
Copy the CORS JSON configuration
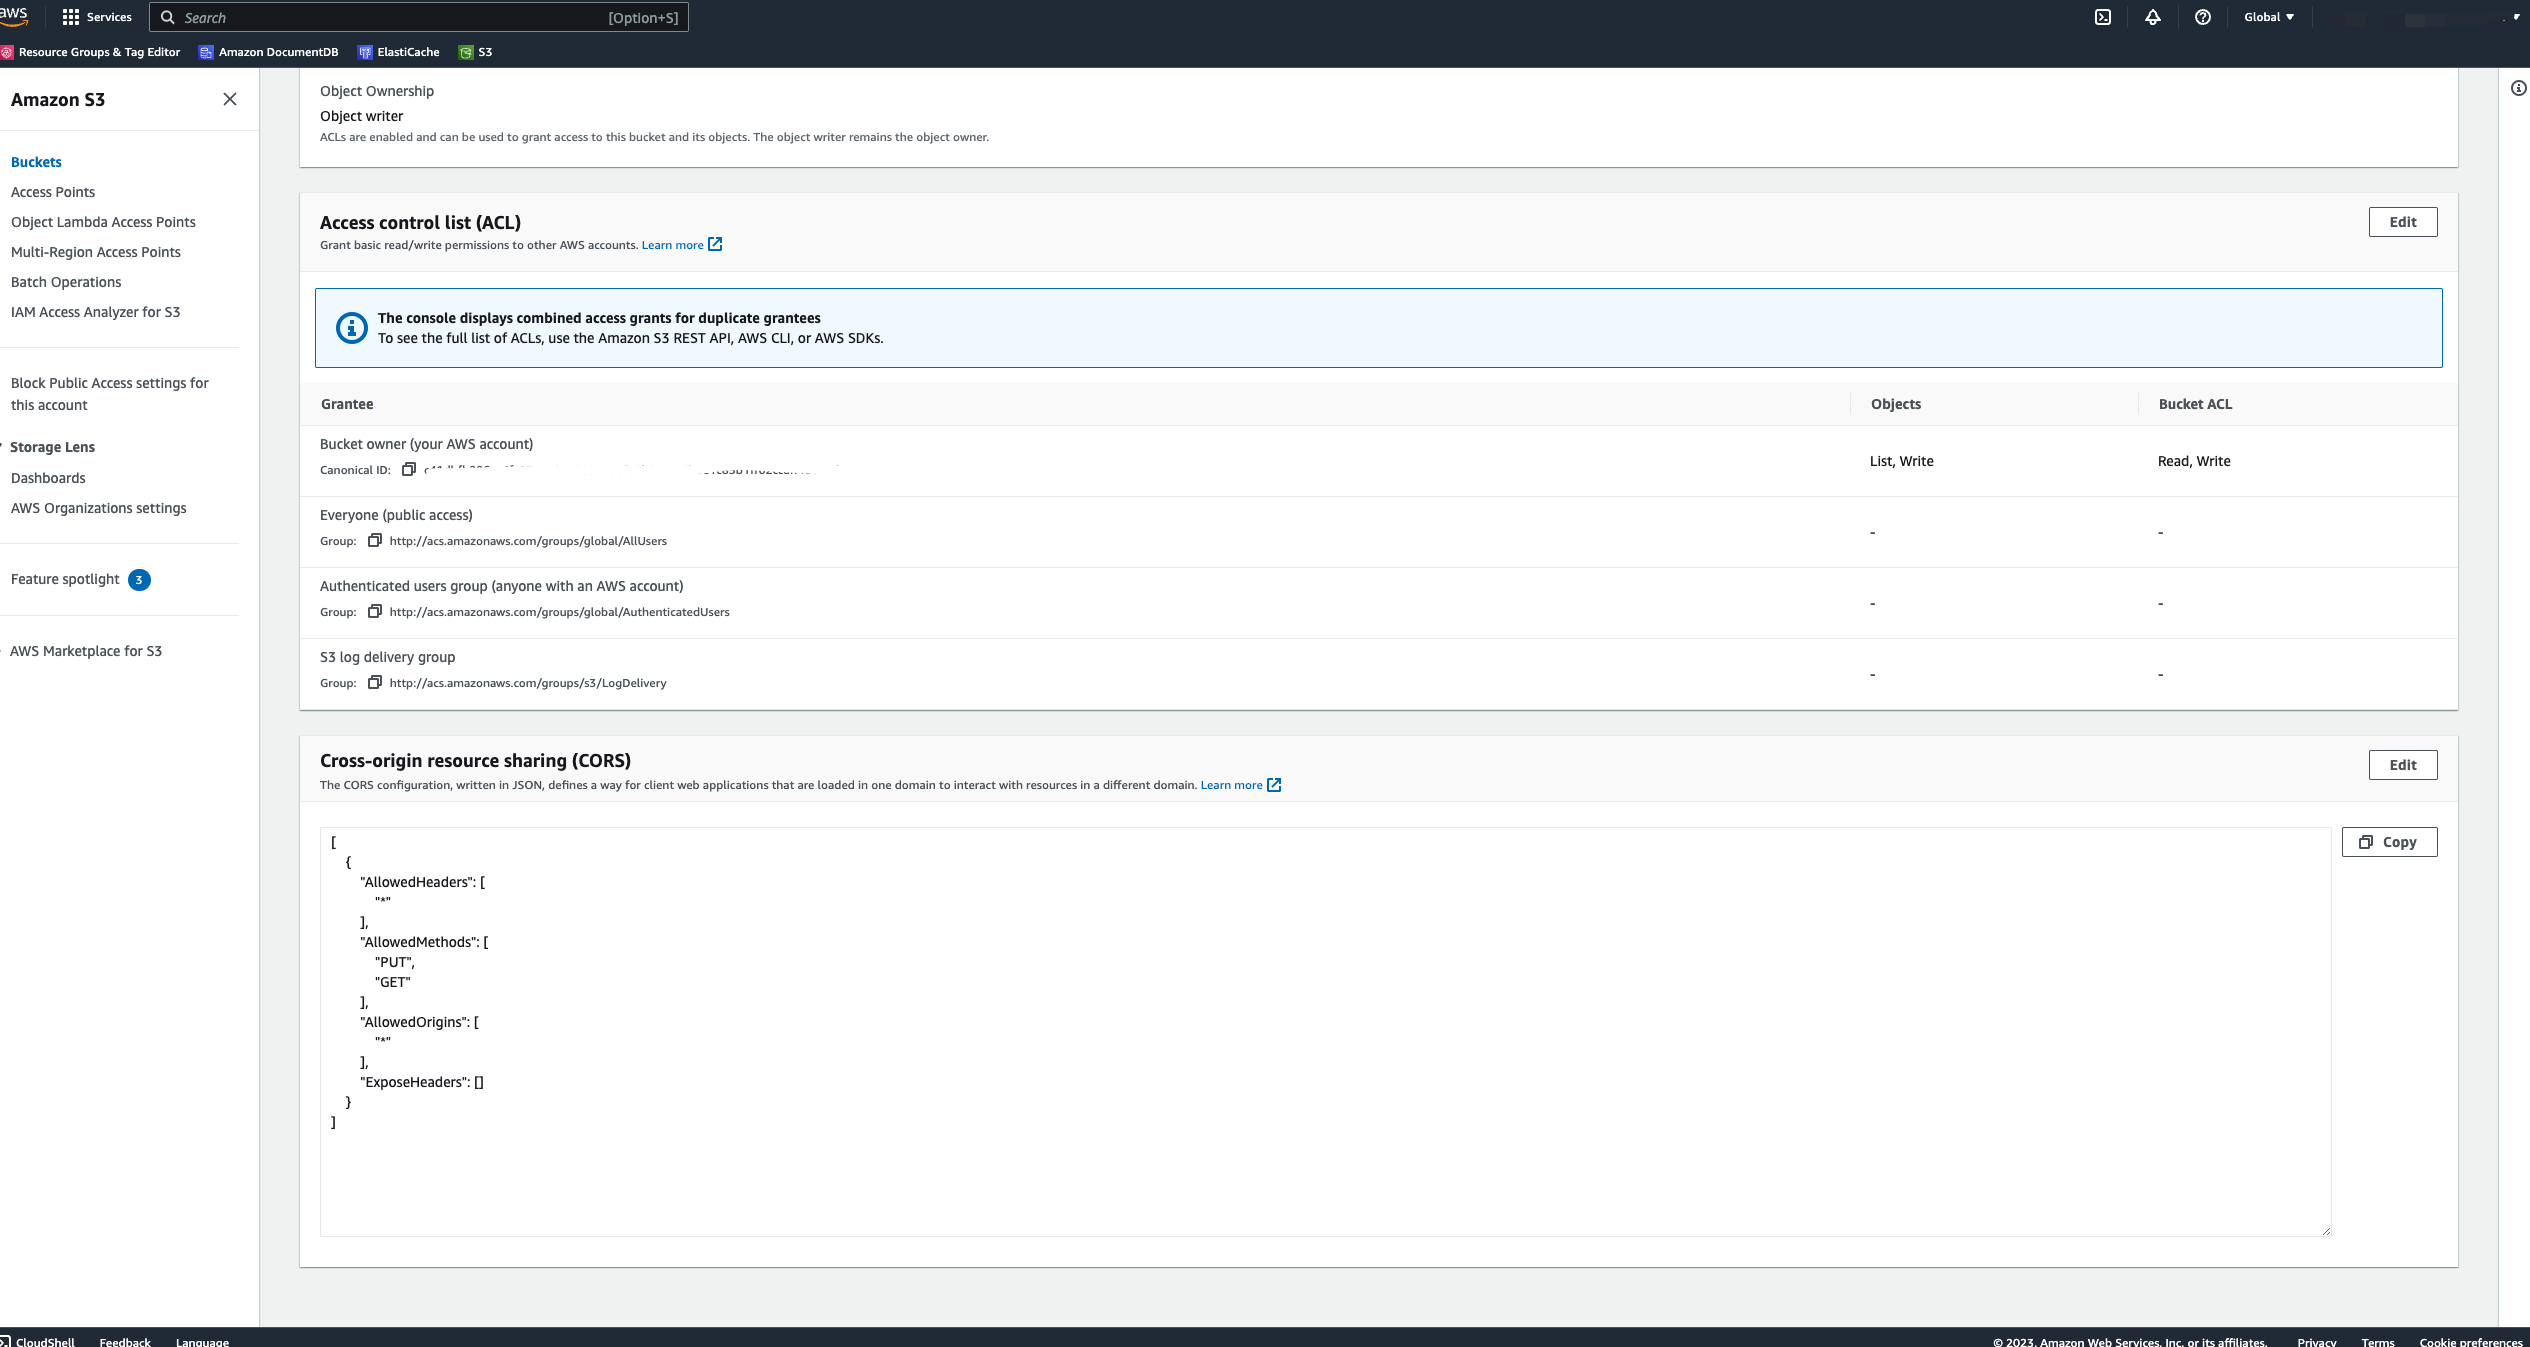click(x=2389, y=842)
